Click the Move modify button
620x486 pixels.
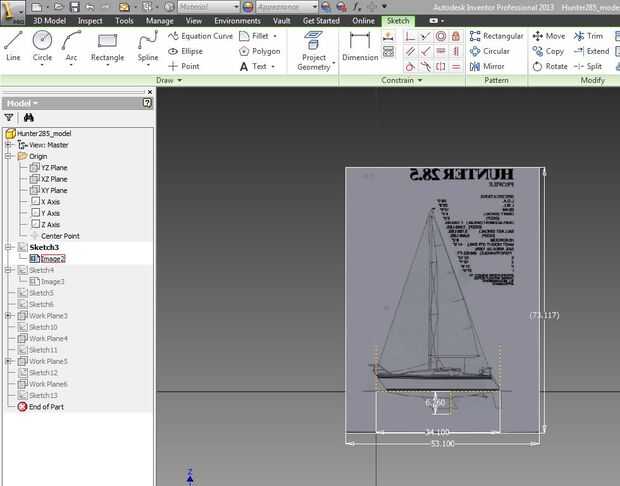[x=549, y=36]
